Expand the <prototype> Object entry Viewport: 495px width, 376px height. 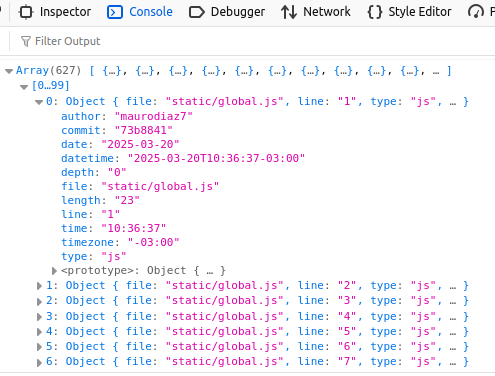(x=55, y=271)
